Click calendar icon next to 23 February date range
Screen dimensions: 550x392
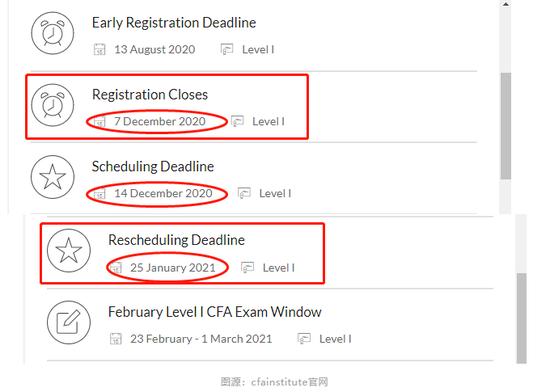[116, 339]
